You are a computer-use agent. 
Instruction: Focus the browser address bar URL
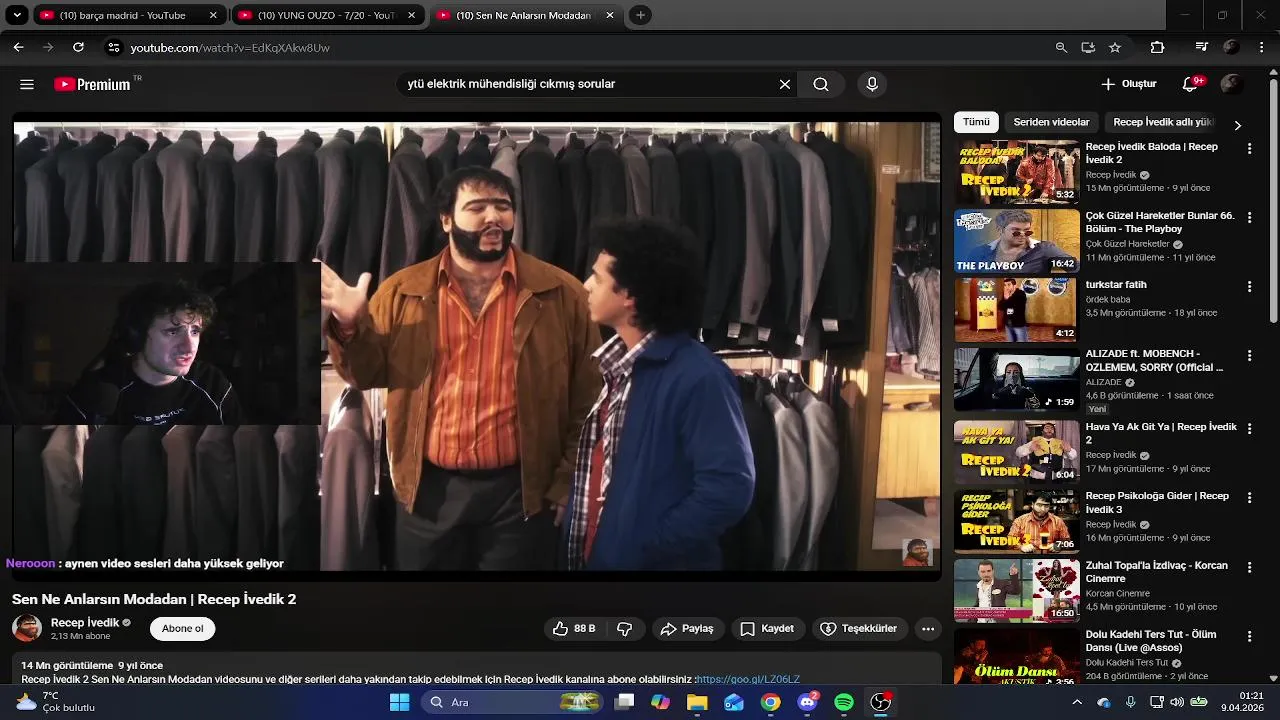click(229, 47)
